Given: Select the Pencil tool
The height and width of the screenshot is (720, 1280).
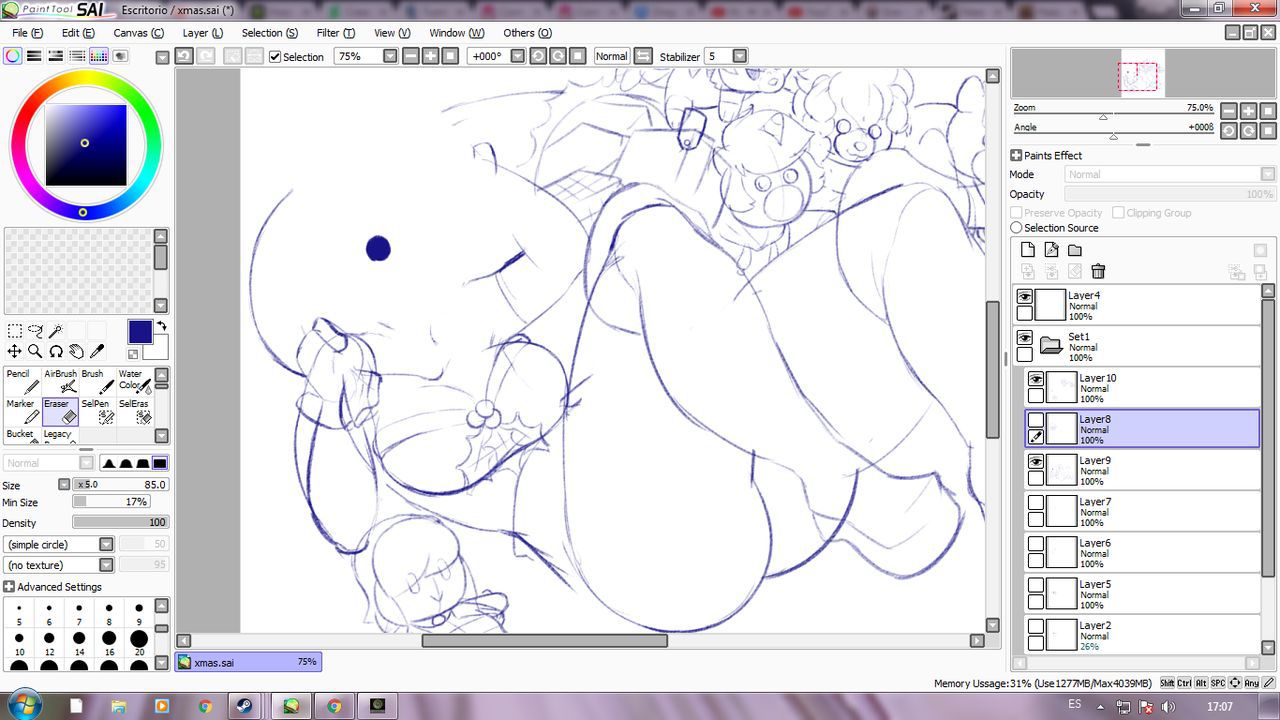Looking at the screenshot, I should pos(23,382).
